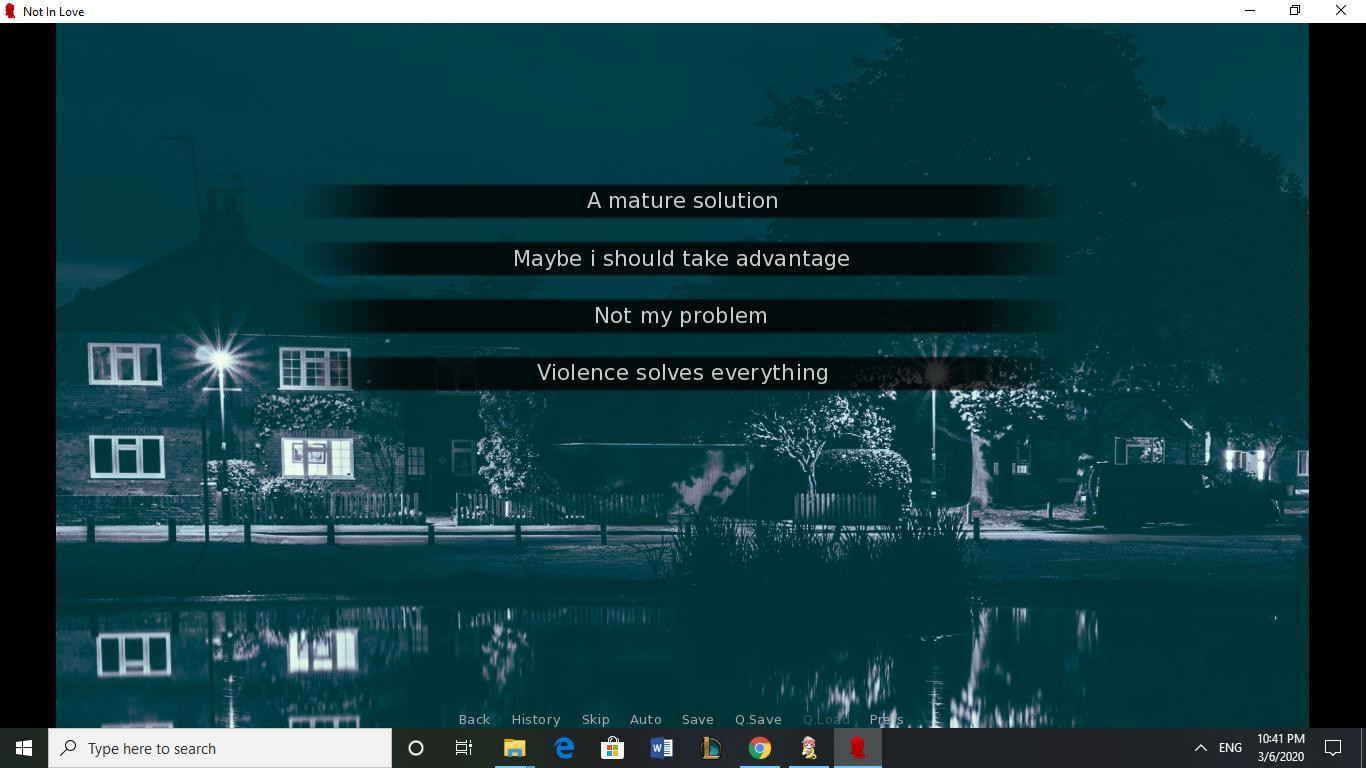Click the taskbar search box
The width and height of the screenshot is (1366, 768).
point(220,748)
